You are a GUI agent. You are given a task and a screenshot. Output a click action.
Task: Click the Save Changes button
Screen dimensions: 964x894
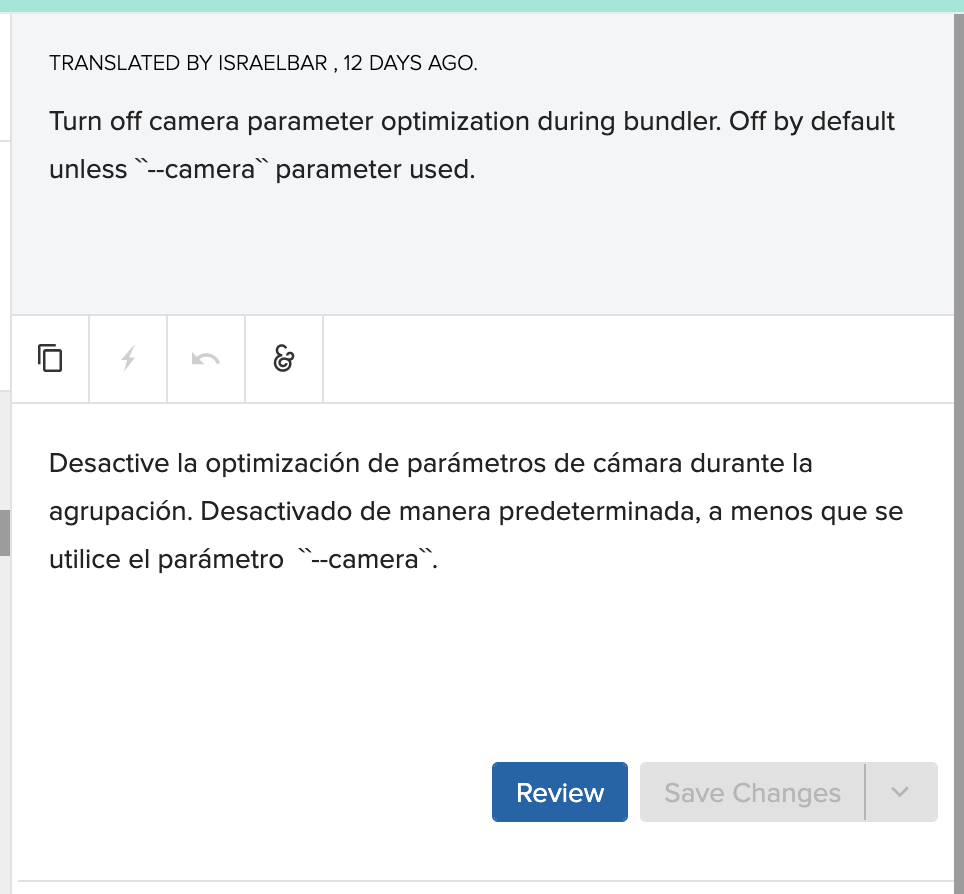752,793
